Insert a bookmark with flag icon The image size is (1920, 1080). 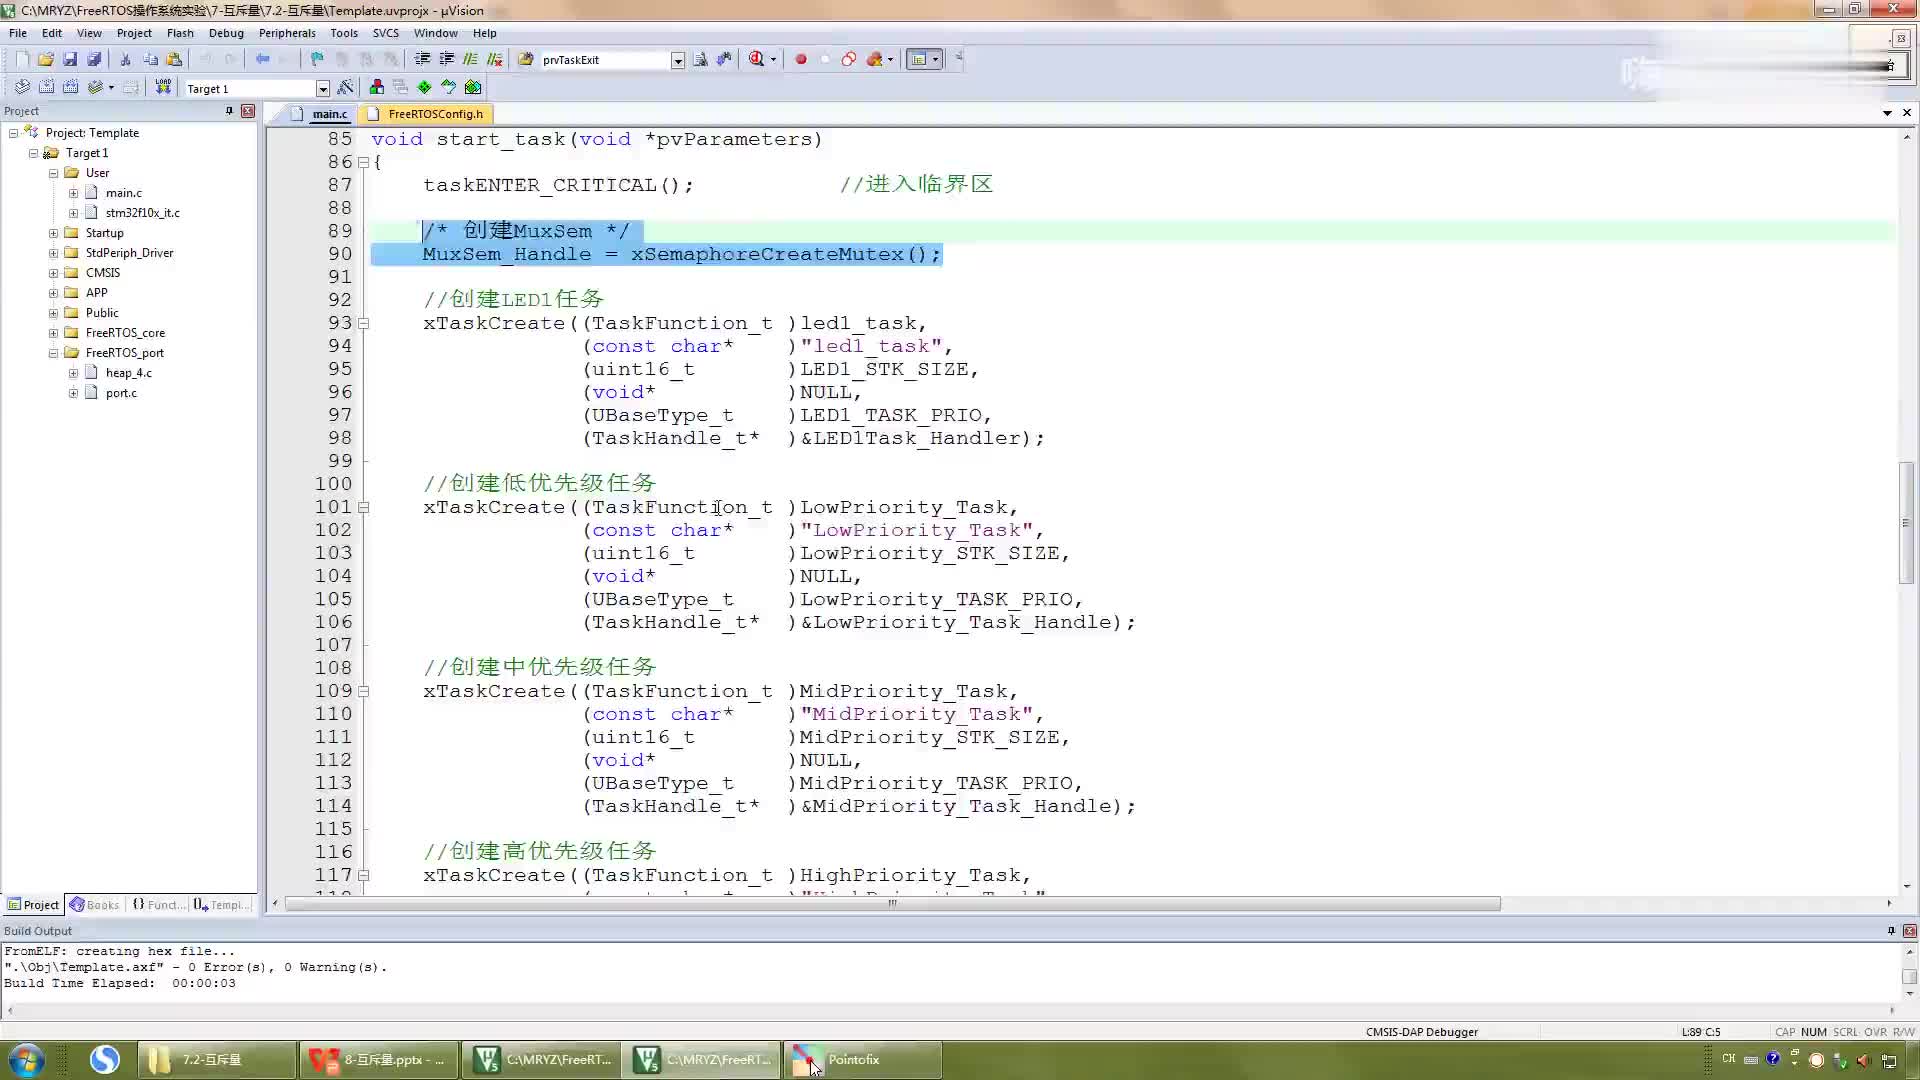click(x=317, y=59)
